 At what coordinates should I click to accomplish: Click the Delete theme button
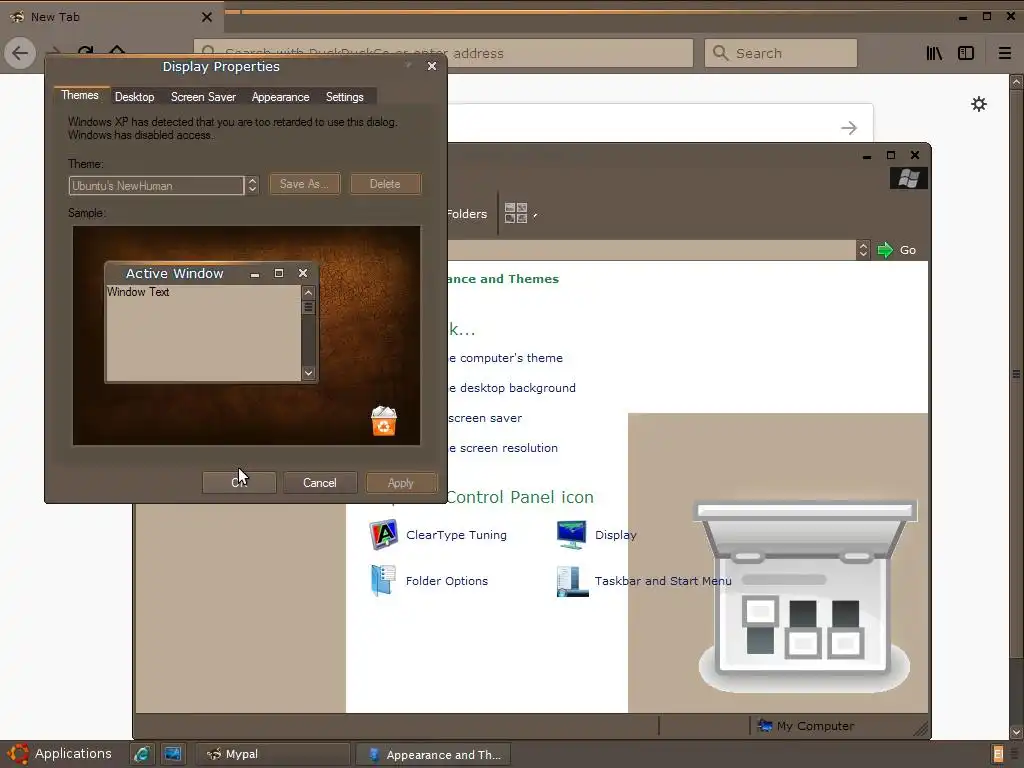[385, 184]
